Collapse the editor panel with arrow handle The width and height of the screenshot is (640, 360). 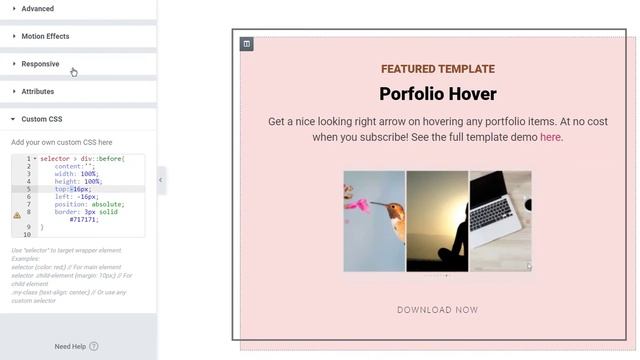point(161,180)
